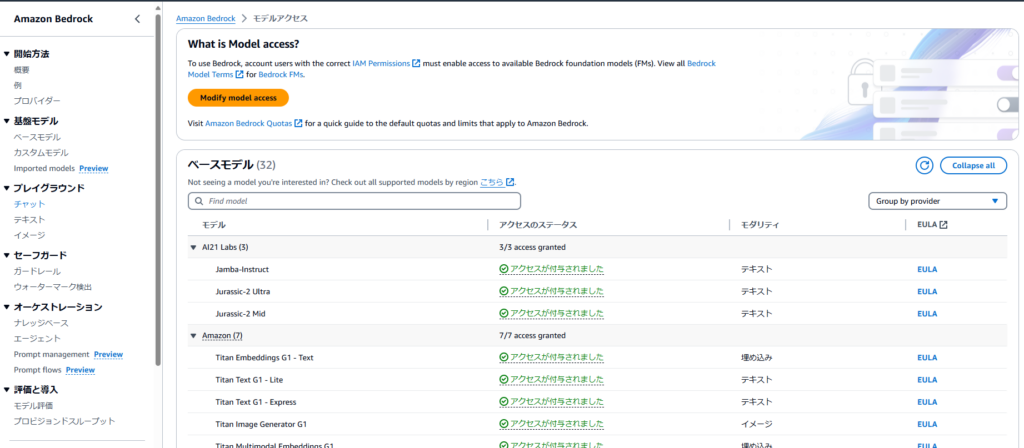Open ガードレール in the sidebar
Image resolution: width=1024 pixels, height=448 pixels.
pyautogui.click(x=37, y=271)
